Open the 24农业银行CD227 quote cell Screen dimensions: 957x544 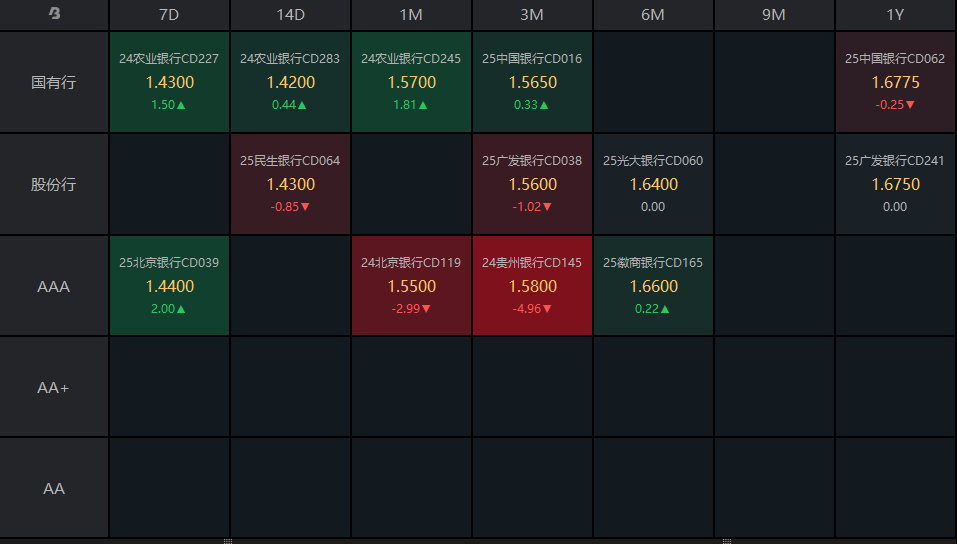[x=169, y=82]
